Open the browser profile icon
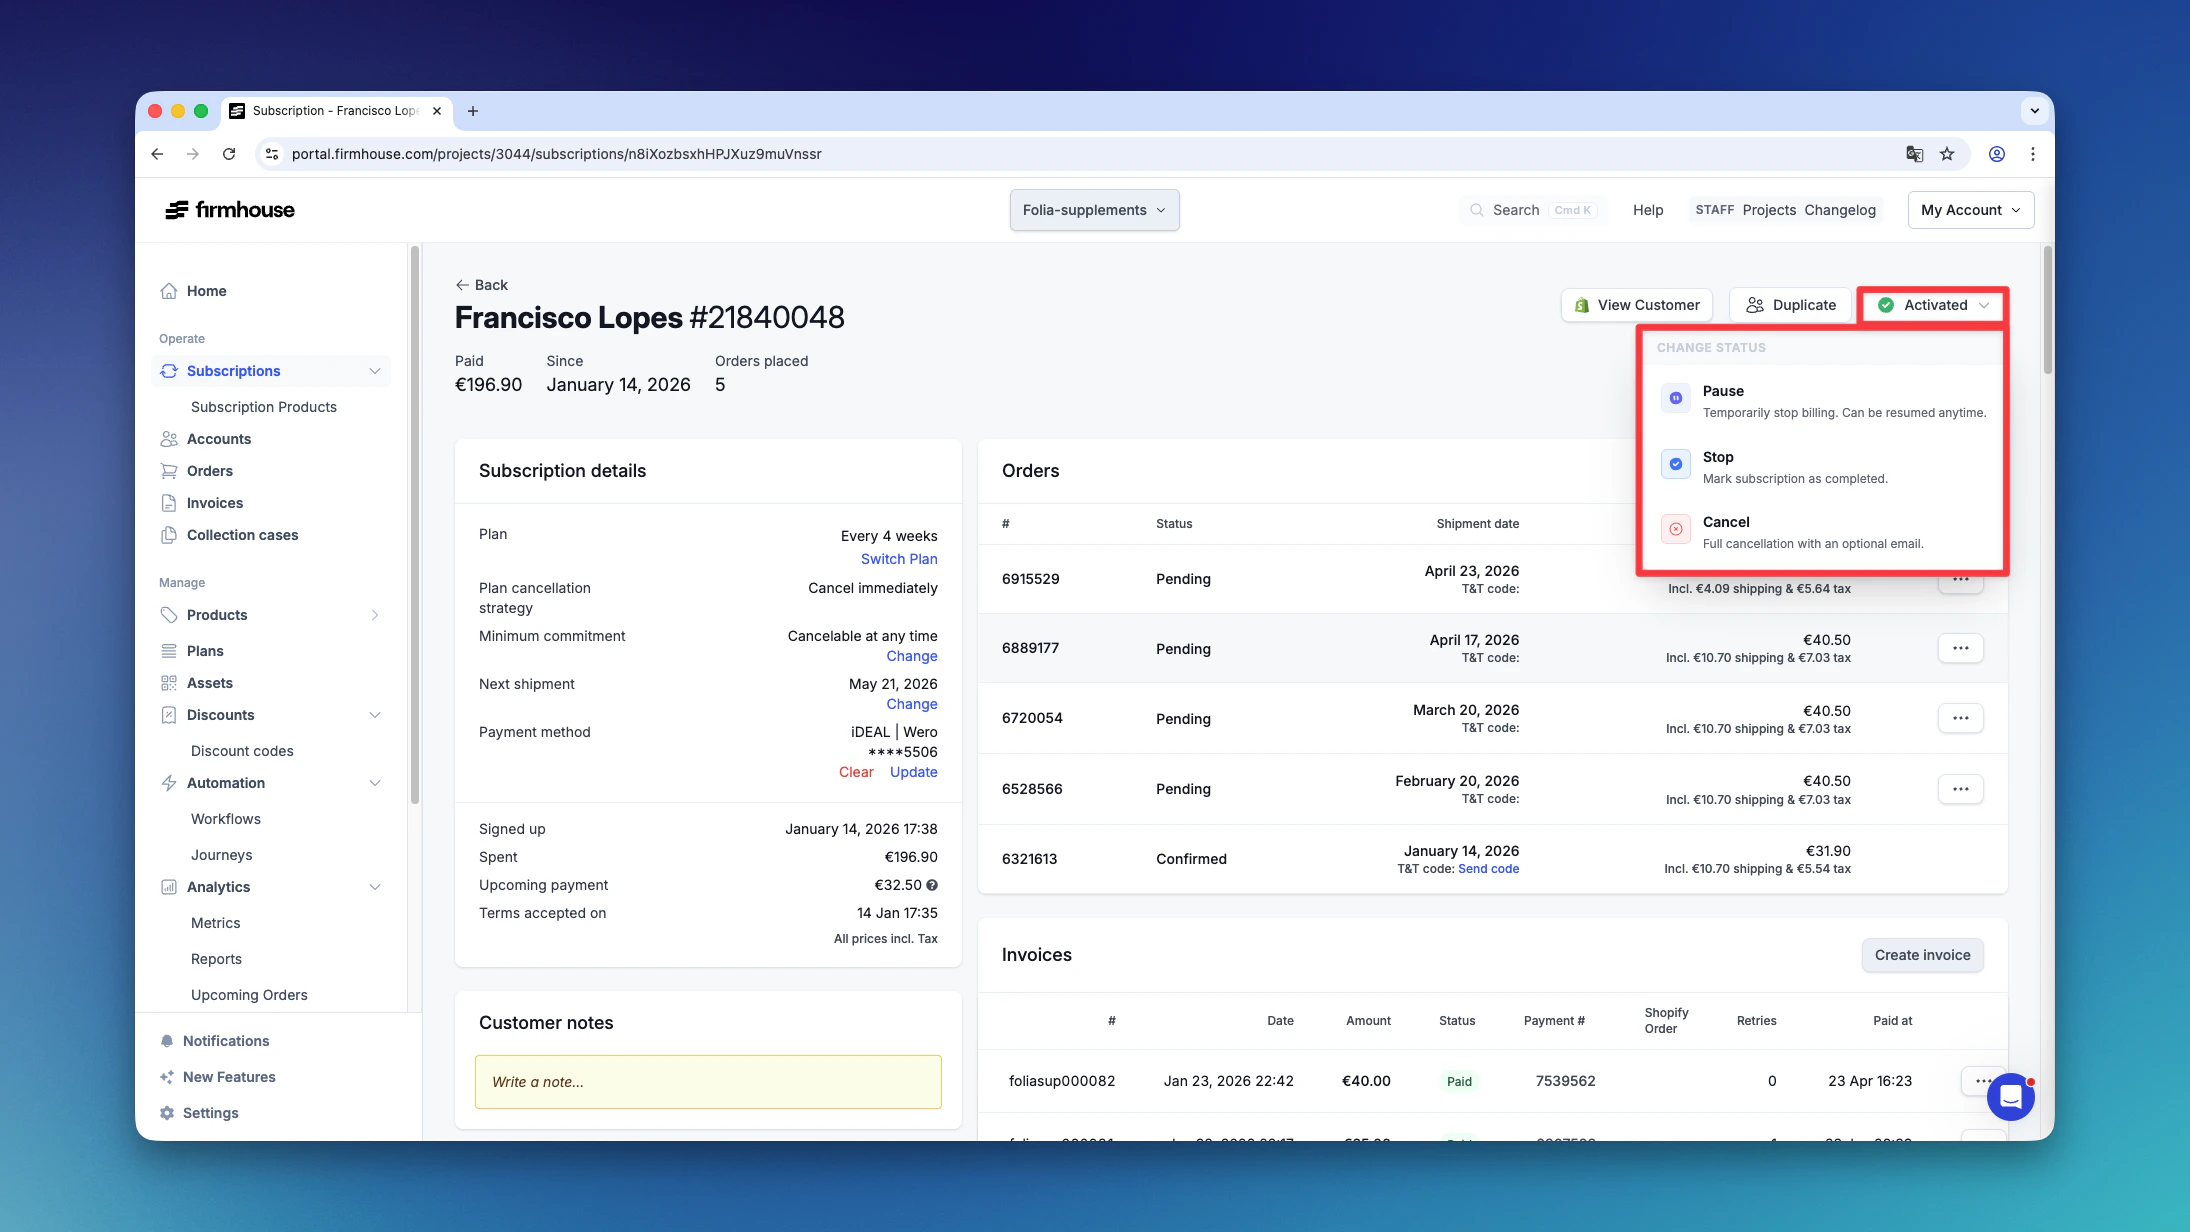Viewport: 2190px width, 1232px height. (1997, 154)
